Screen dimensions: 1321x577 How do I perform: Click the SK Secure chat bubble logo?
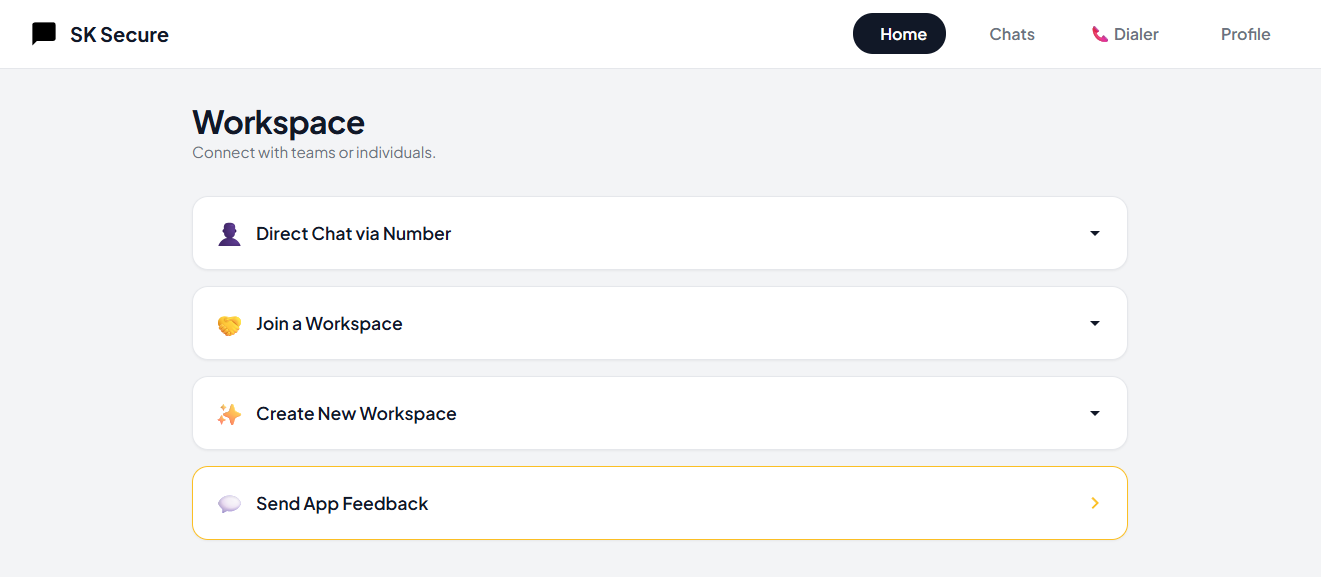coord(44,34)
